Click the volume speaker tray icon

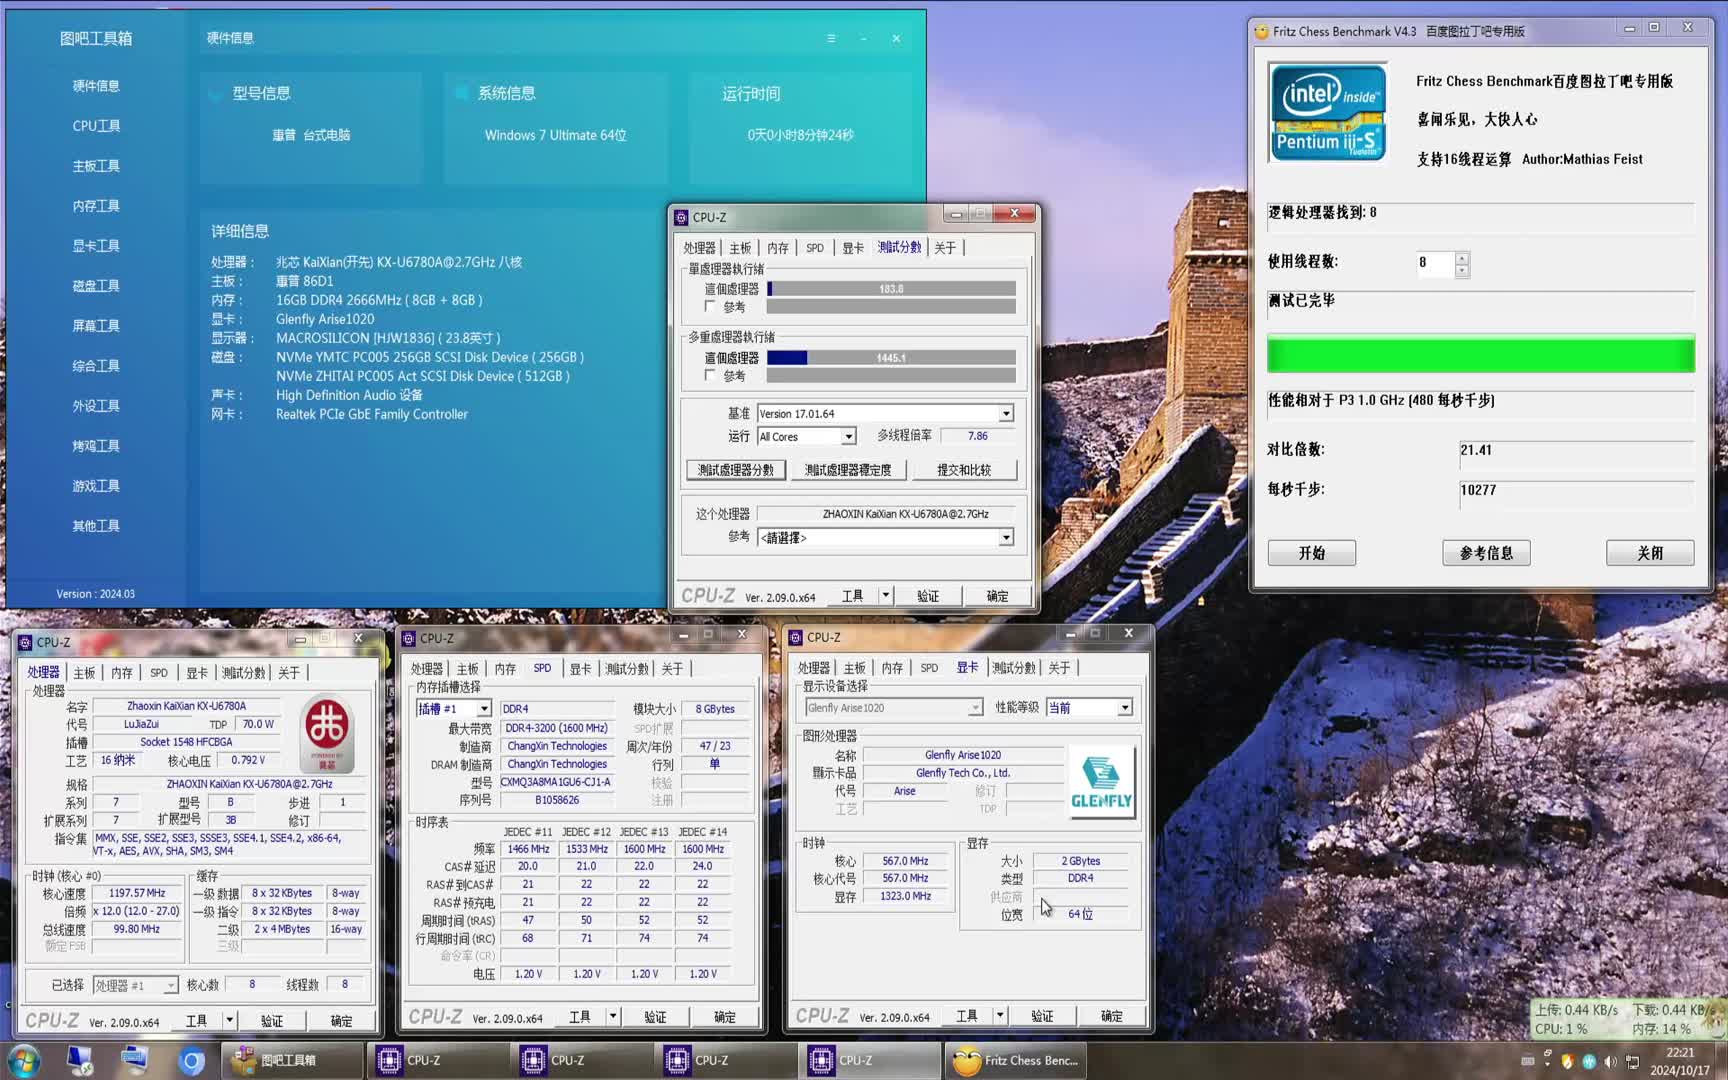[1610, 1061]
